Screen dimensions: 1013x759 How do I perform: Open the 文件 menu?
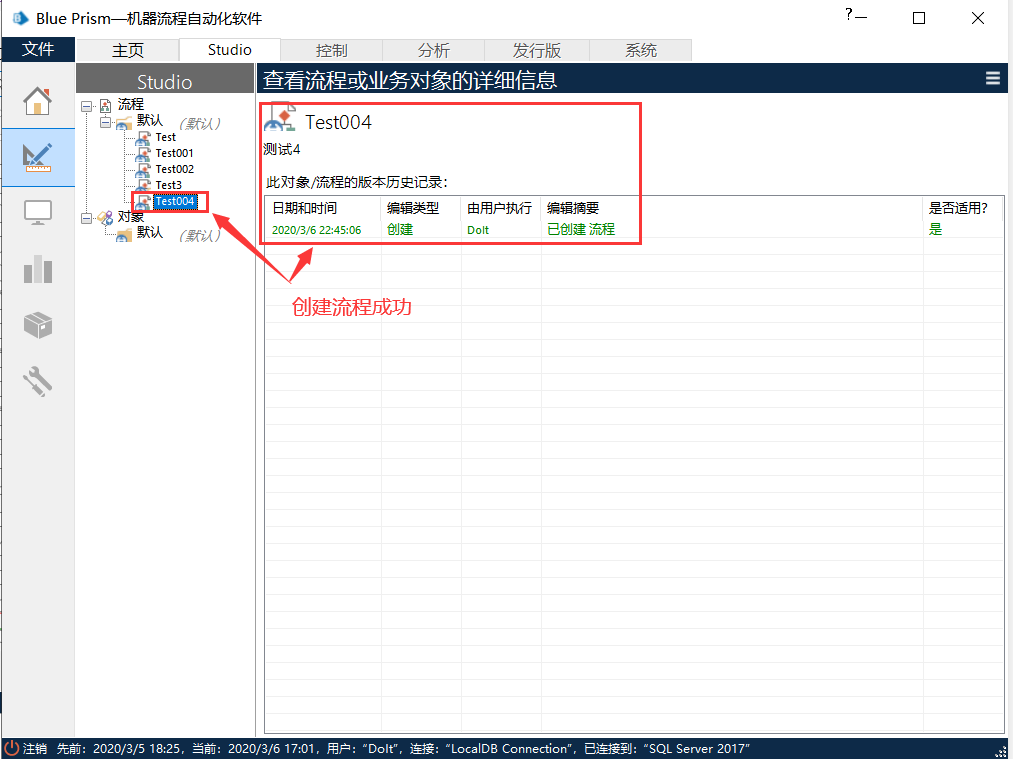click(x=38, y=49)
